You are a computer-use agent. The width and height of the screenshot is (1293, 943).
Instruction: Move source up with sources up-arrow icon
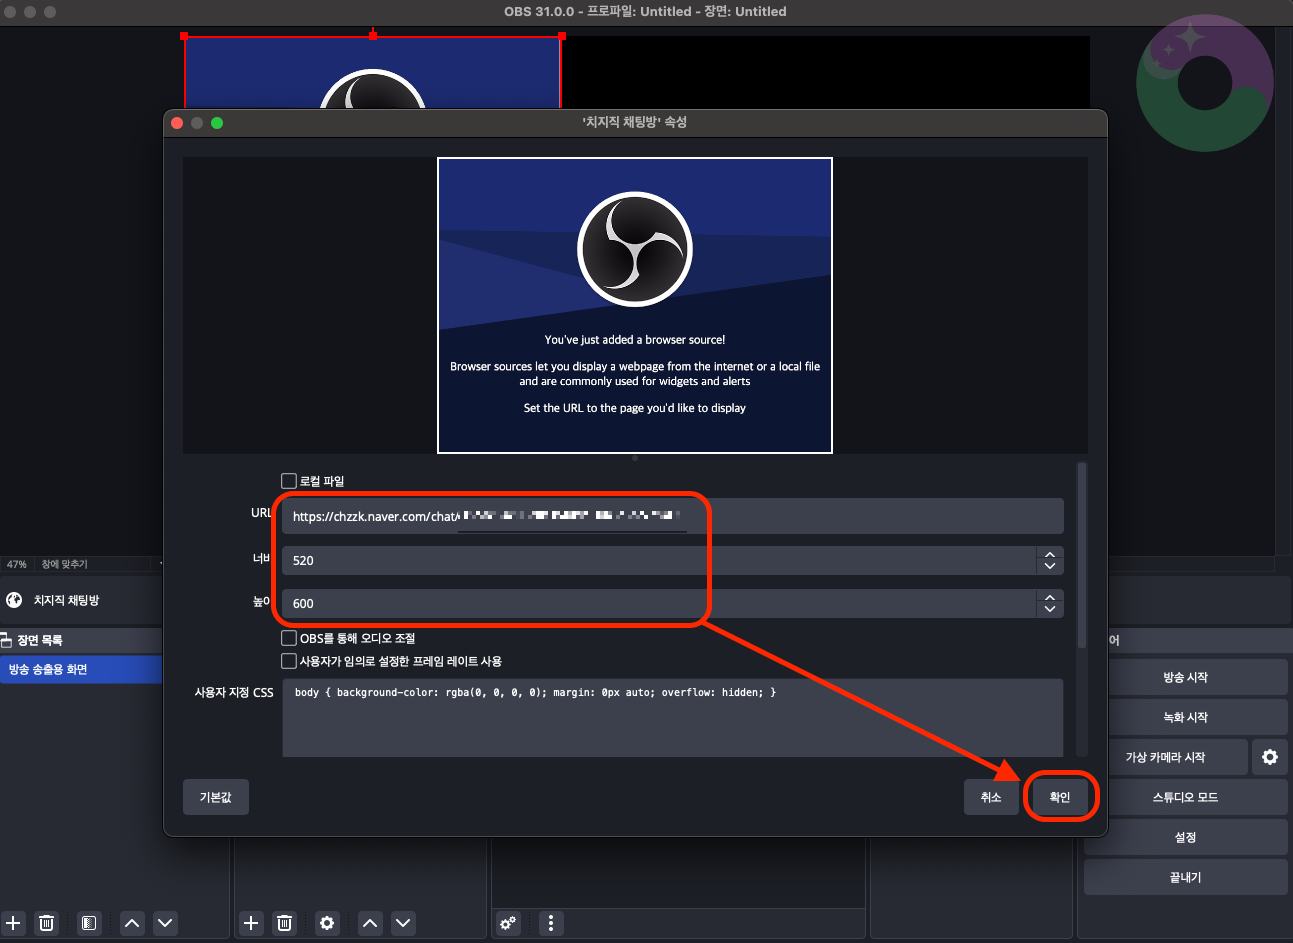point(370,923)
